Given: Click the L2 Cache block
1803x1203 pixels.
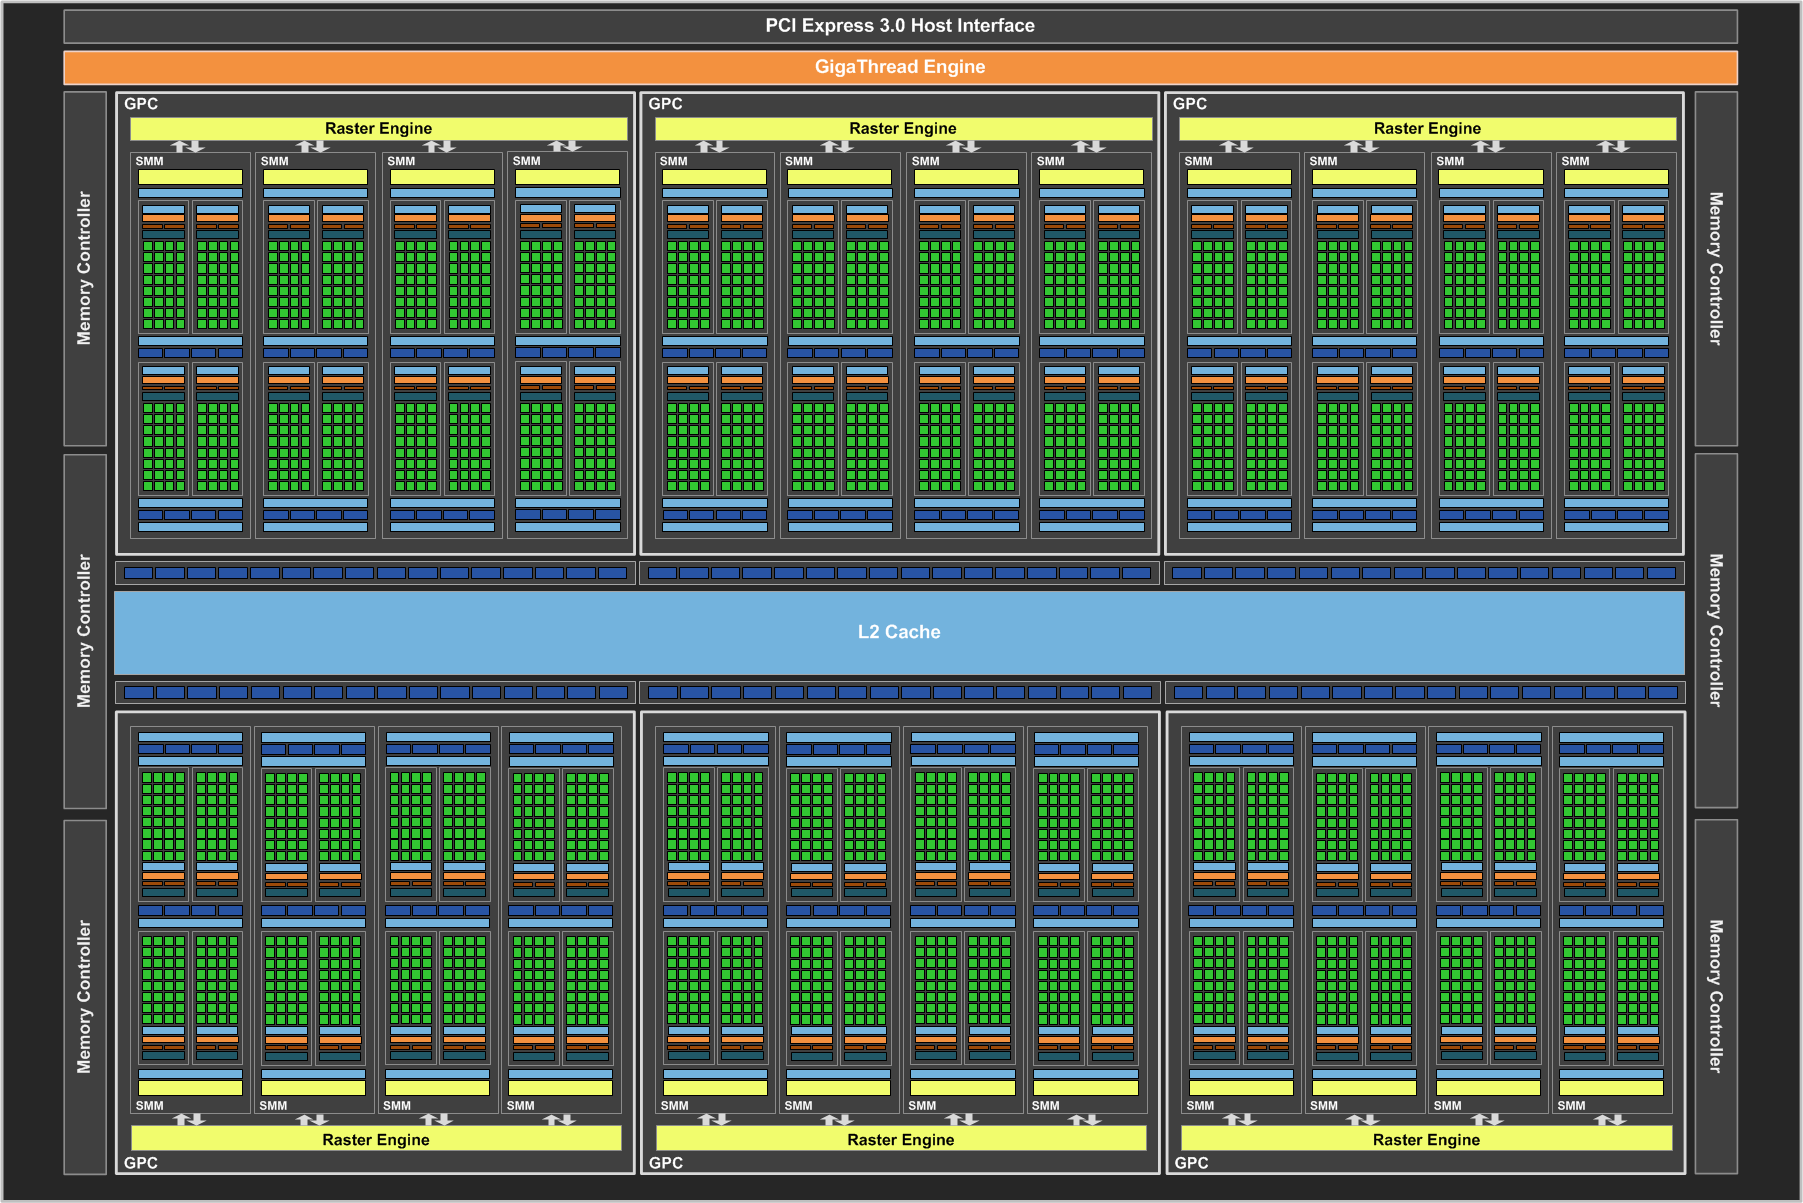Looking at the screenshot, I should [x=899, y=632].
